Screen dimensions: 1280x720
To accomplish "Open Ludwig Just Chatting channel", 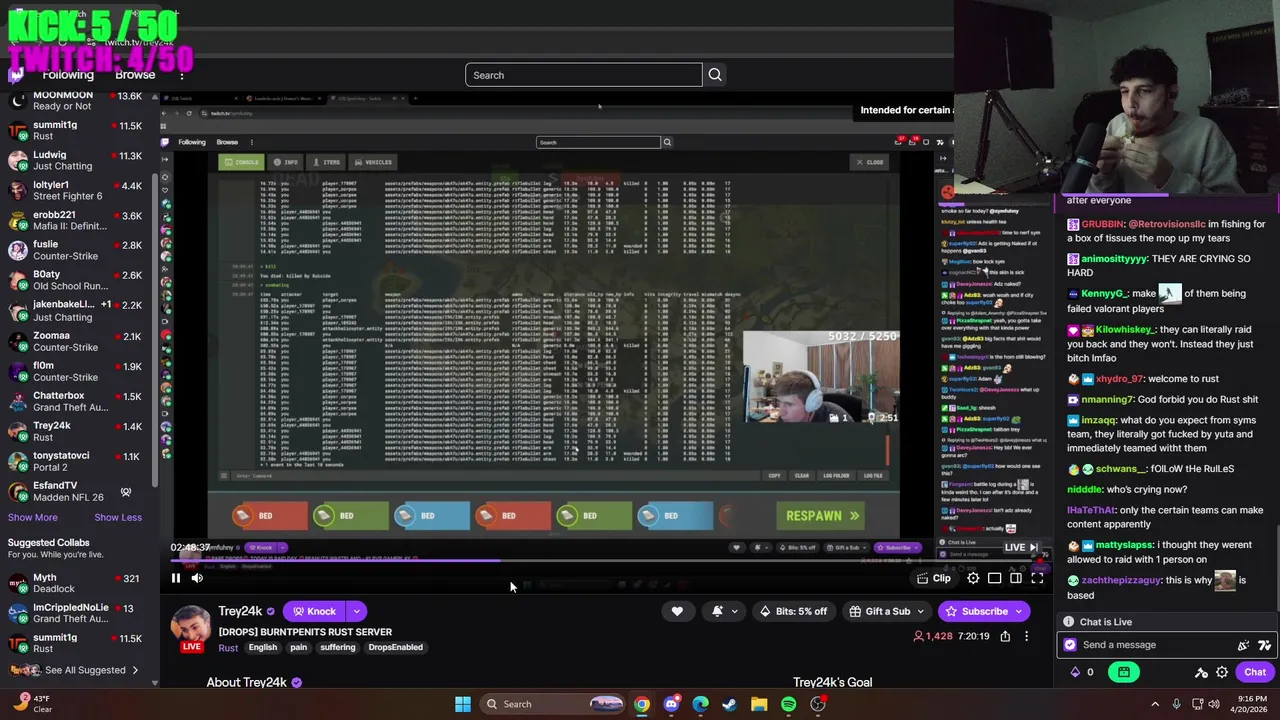I will (78, 160).
